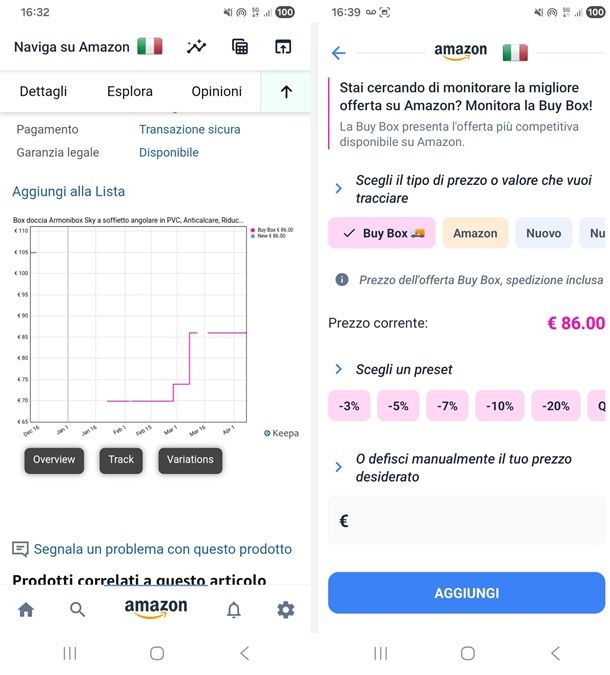Open settings gear icon
The width and height of the screenshot is (610, 675).
tap(286, 609)
